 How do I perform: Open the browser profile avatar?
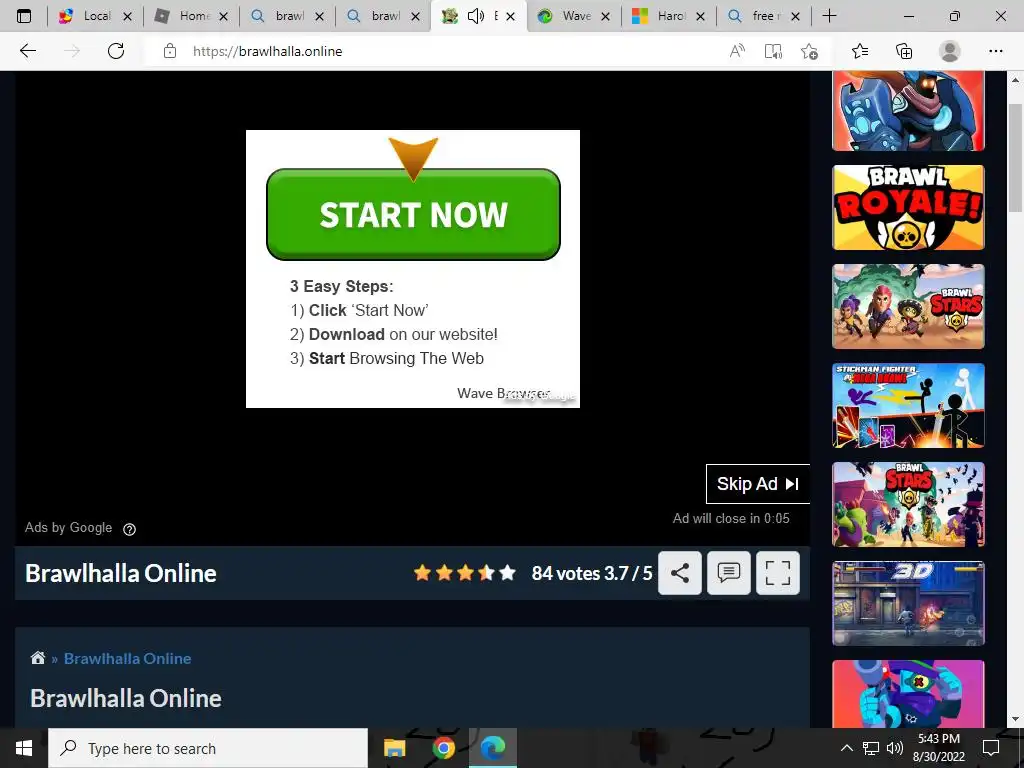949,51
